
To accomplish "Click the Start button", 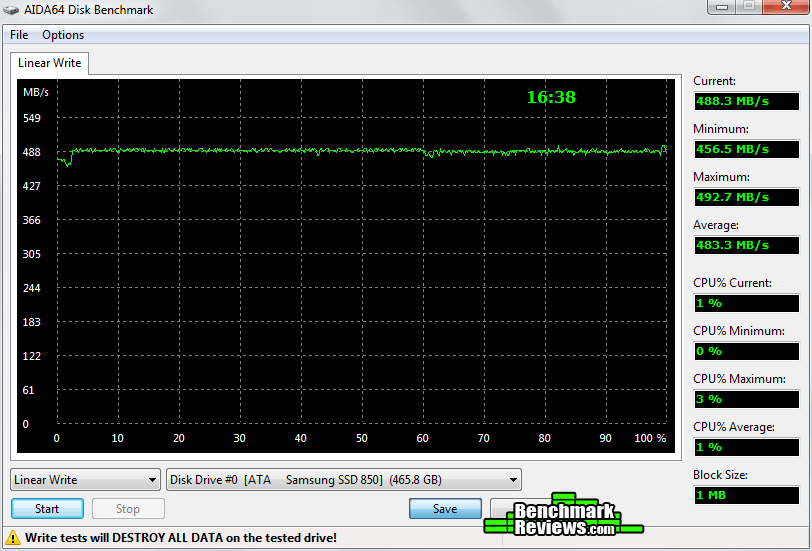I will coord(47,509).
